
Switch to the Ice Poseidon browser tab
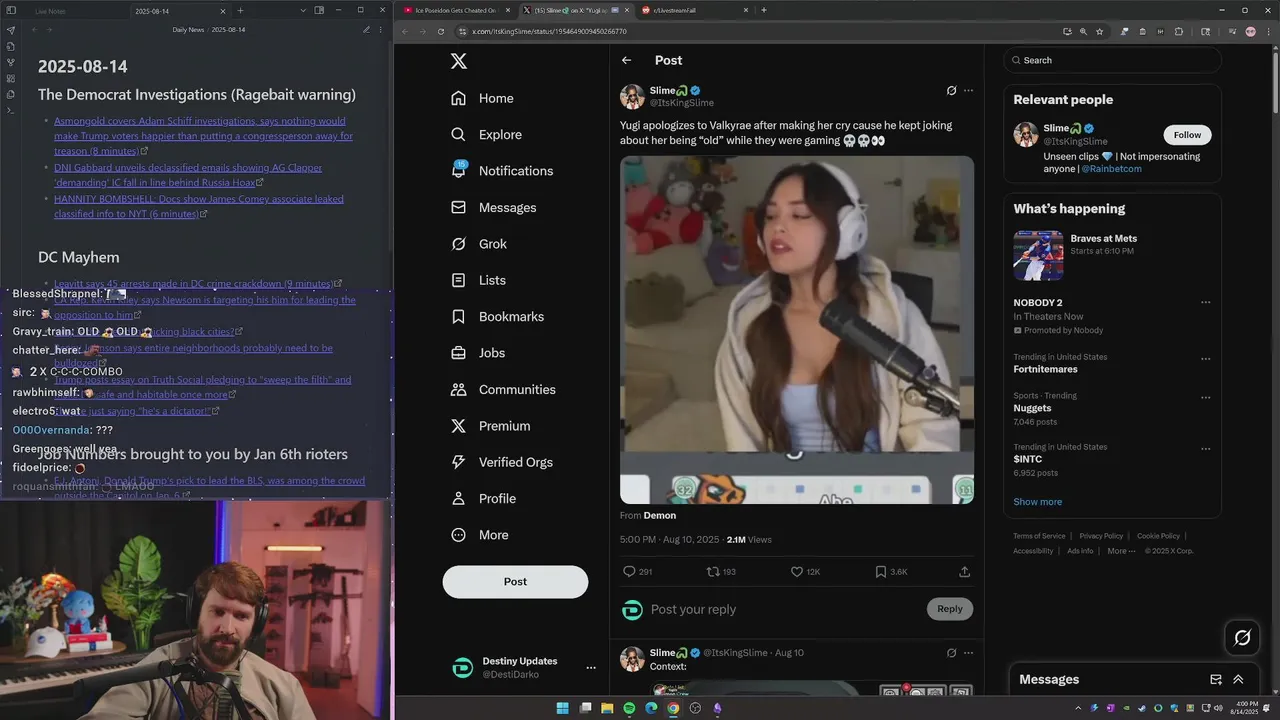coord(457,10)
